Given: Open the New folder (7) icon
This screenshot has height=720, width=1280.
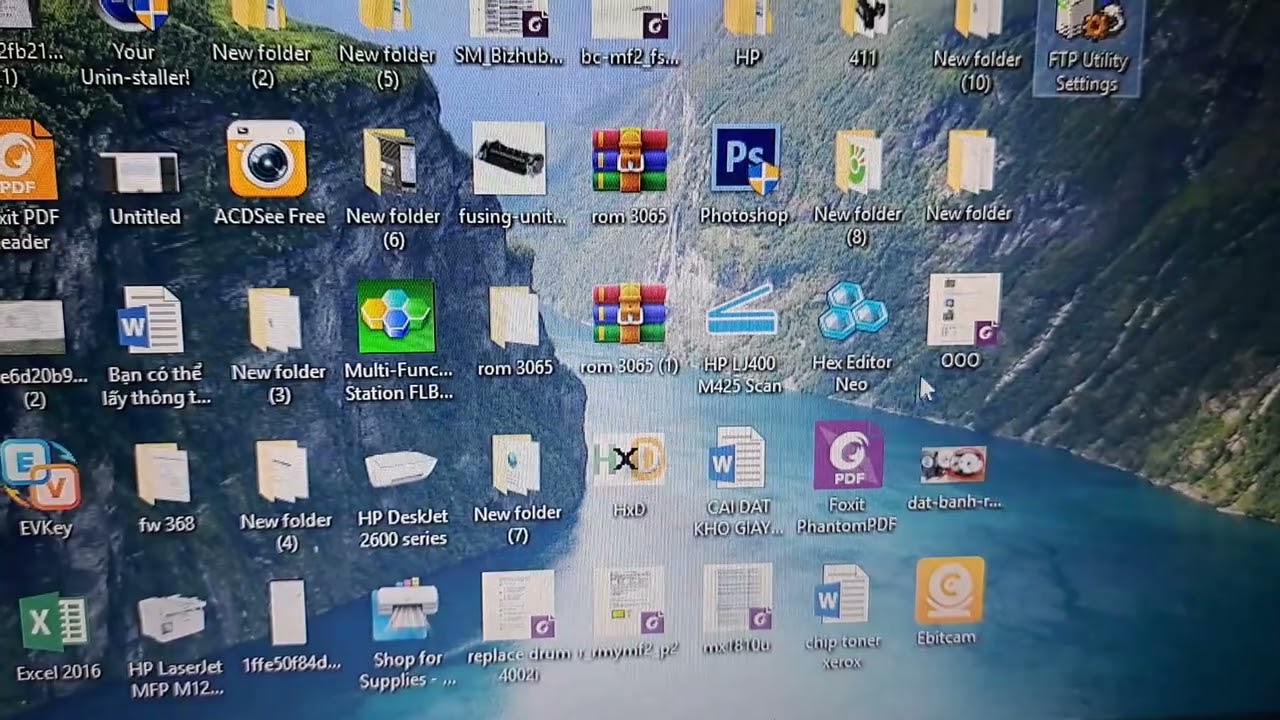Looking at the screenshot, I should pyautogui.click(x=516, y=464).
